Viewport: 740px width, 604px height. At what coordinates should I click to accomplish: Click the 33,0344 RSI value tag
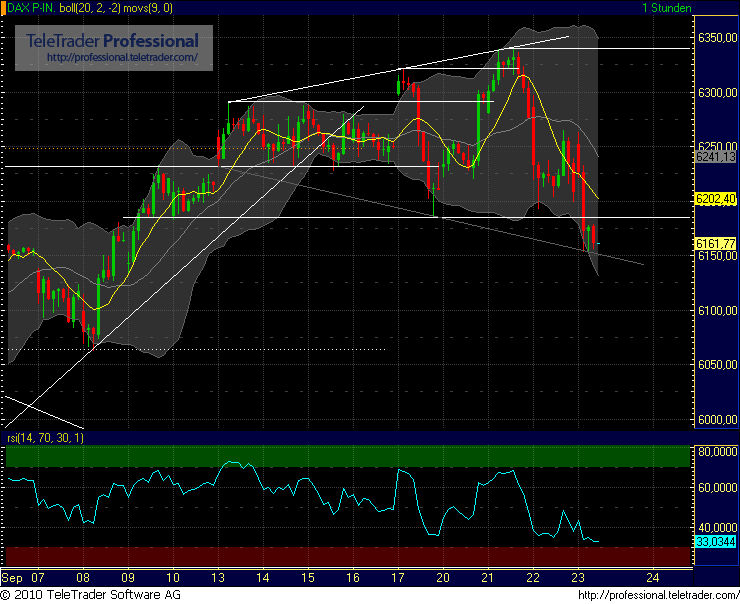(716, 542)
